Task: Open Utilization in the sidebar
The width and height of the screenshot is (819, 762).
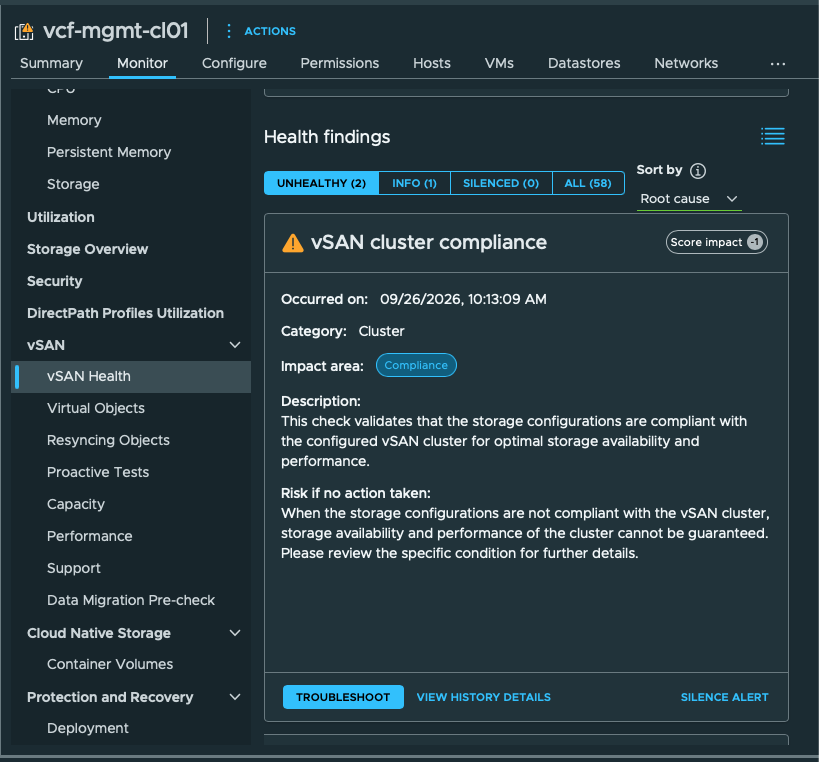Action: 61,217
